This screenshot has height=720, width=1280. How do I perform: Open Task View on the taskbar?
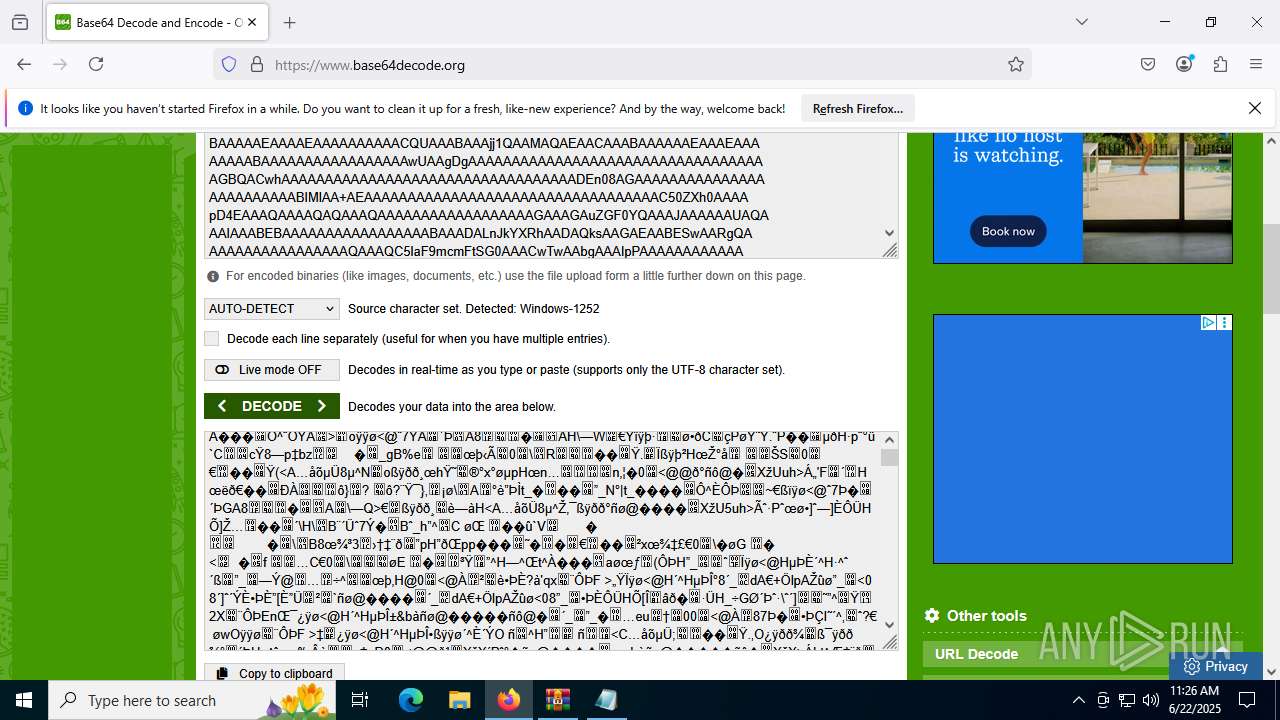point(361,700)
